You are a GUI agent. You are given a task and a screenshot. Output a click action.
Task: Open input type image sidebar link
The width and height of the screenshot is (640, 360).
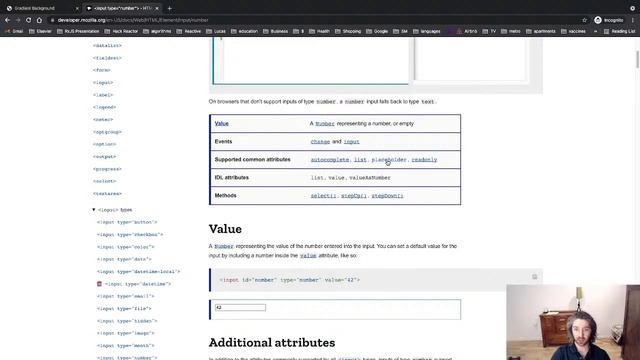pos(126,333)
